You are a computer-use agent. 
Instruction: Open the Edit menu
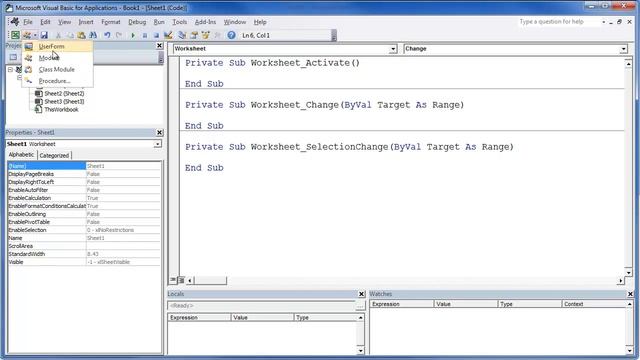[45, 22]
